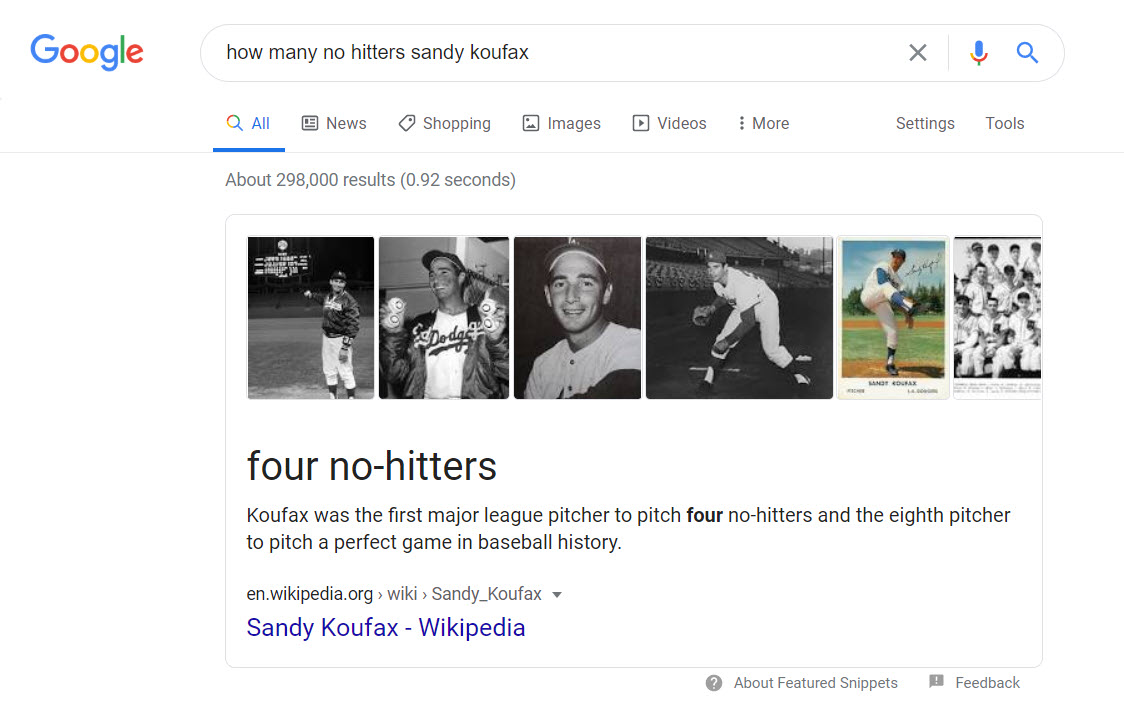Click the About Featured Snippets question icon
This screenshot has width=1124, height=715.
(714, 683)
